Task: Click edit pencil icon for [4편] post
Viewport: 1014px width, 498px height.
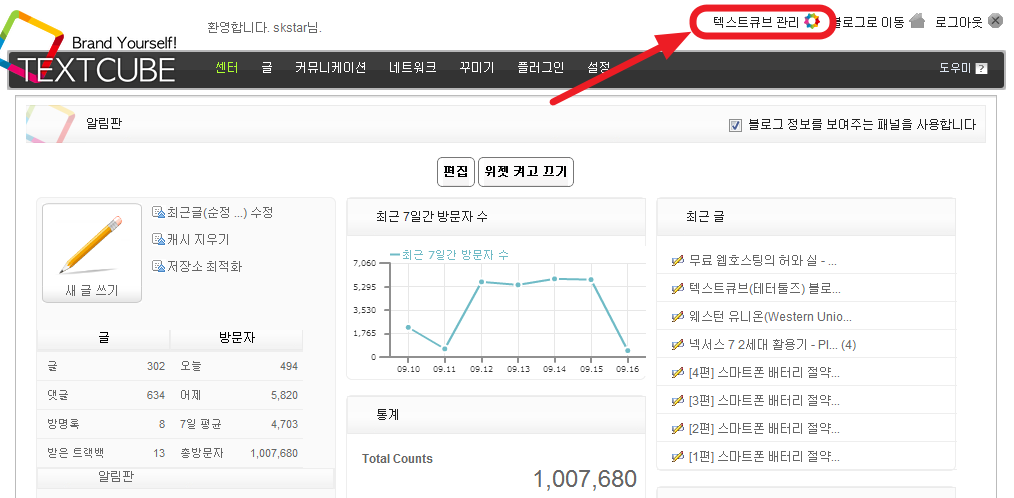Action: tap(678, 373)
